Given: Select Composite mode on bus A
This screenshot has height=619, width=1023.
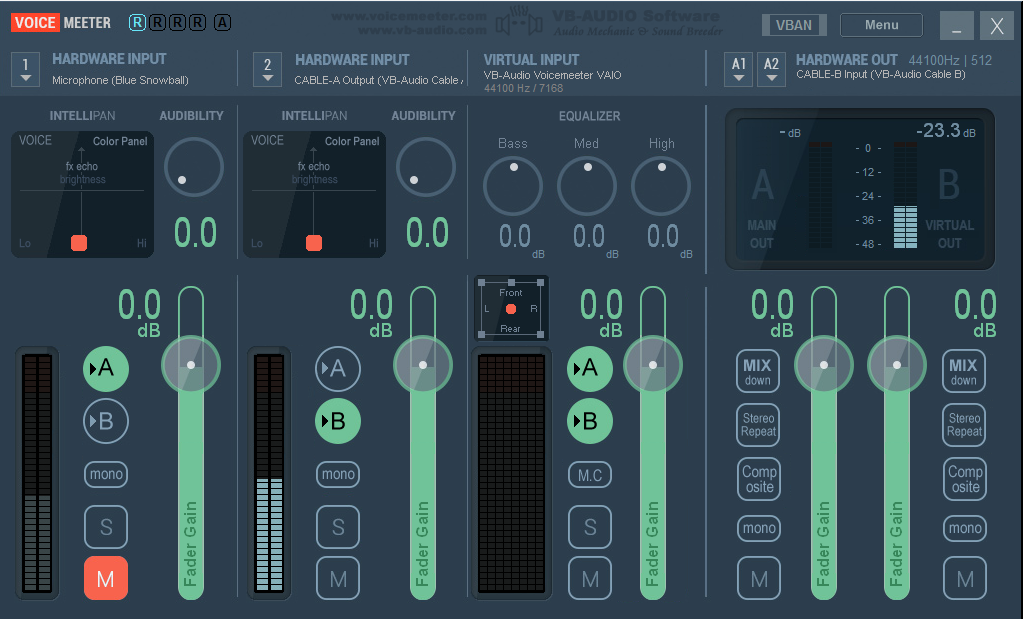Looking at the screenshot, I should 759,479.
